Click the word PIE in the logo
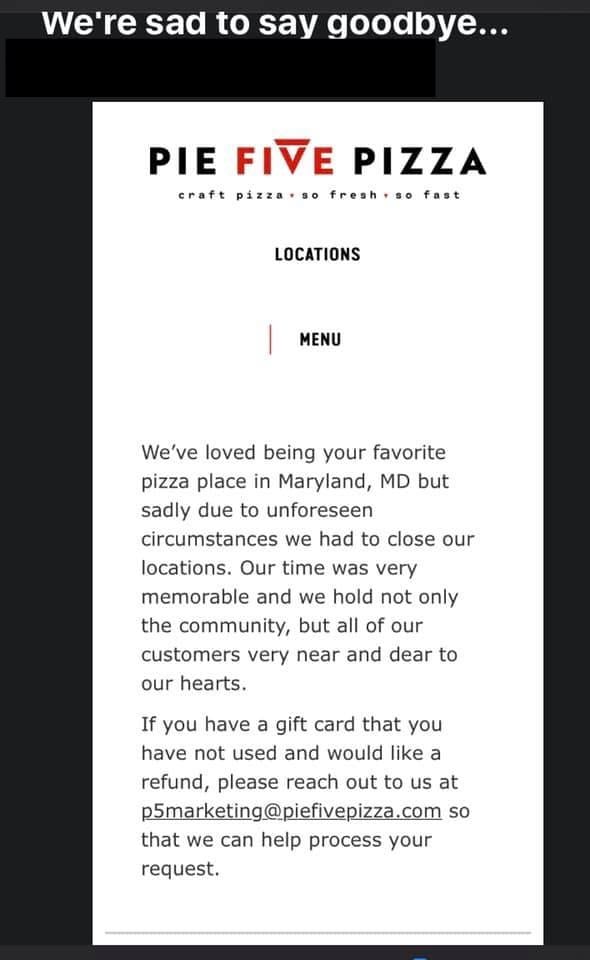The height and width of the screenshot is (960, 590). click(182, 162)
